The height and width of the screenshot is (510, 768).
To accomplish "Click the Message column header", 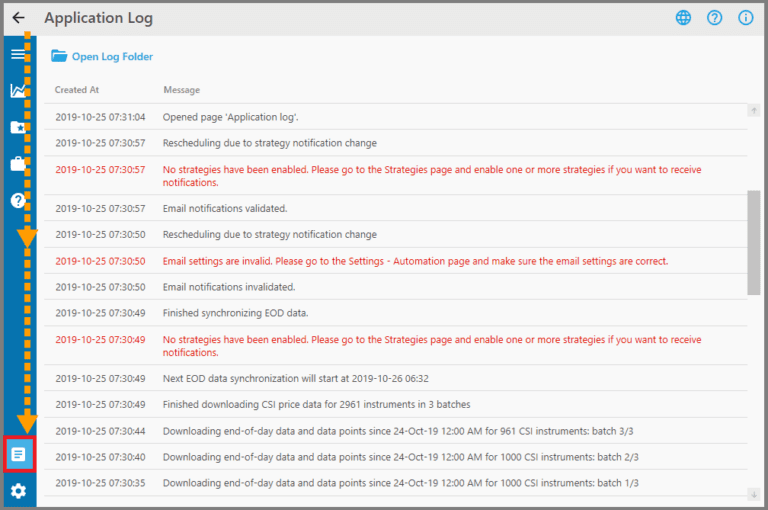I will (181, 90).
